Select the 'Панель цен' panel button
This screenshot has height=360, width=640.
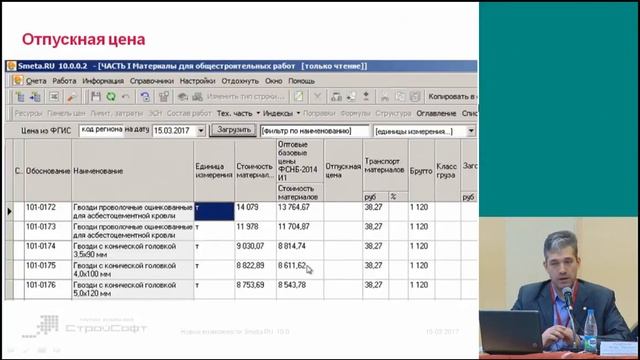click(x=66, y=113)
